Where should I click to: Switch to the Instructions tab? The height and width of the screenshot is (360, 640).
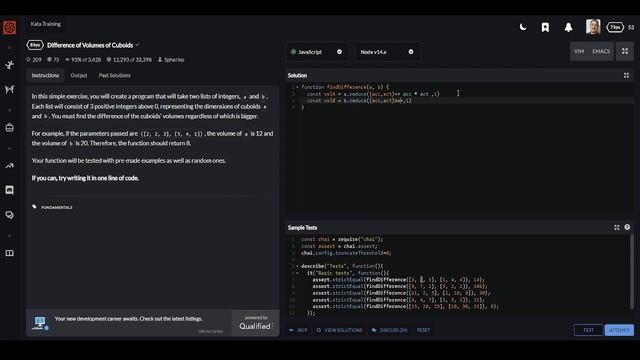point(45,76)
